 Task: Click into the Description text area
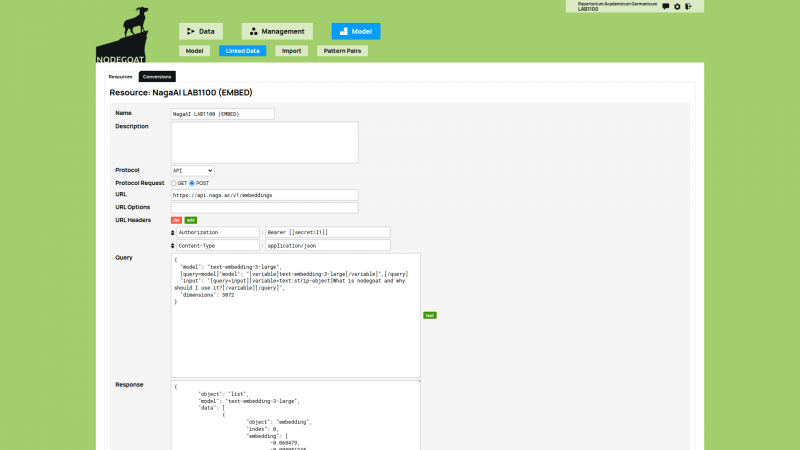tap(264, 142)
